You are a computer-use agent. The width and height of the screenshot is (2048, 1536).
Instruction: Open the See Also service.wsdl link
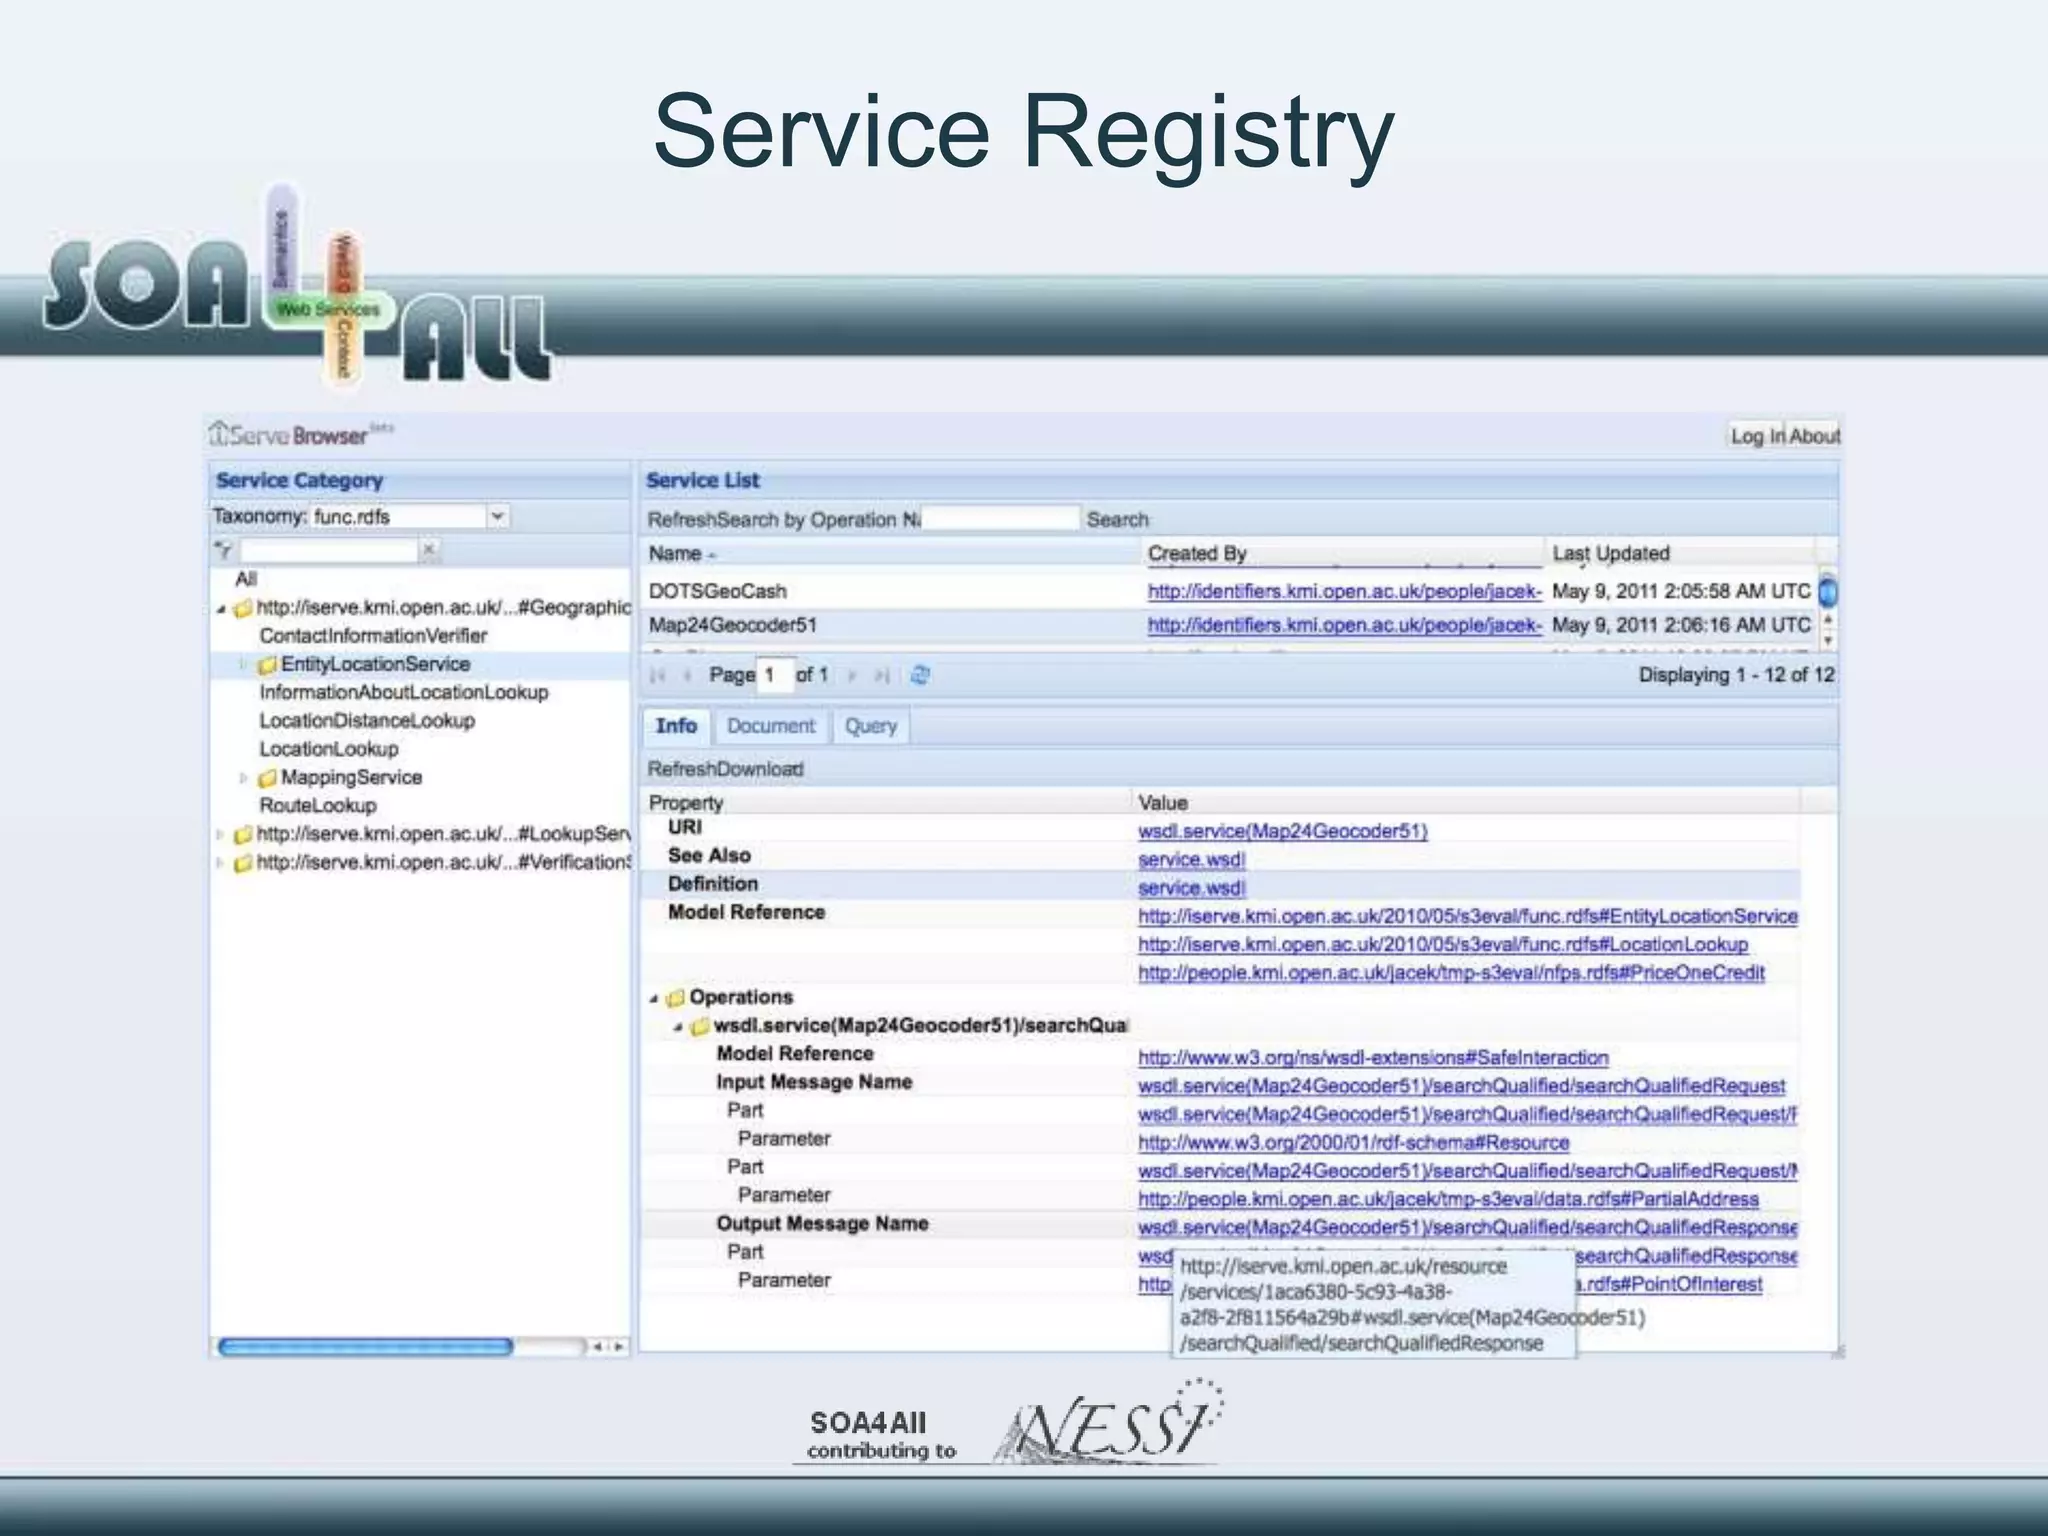coord(1192,860)
